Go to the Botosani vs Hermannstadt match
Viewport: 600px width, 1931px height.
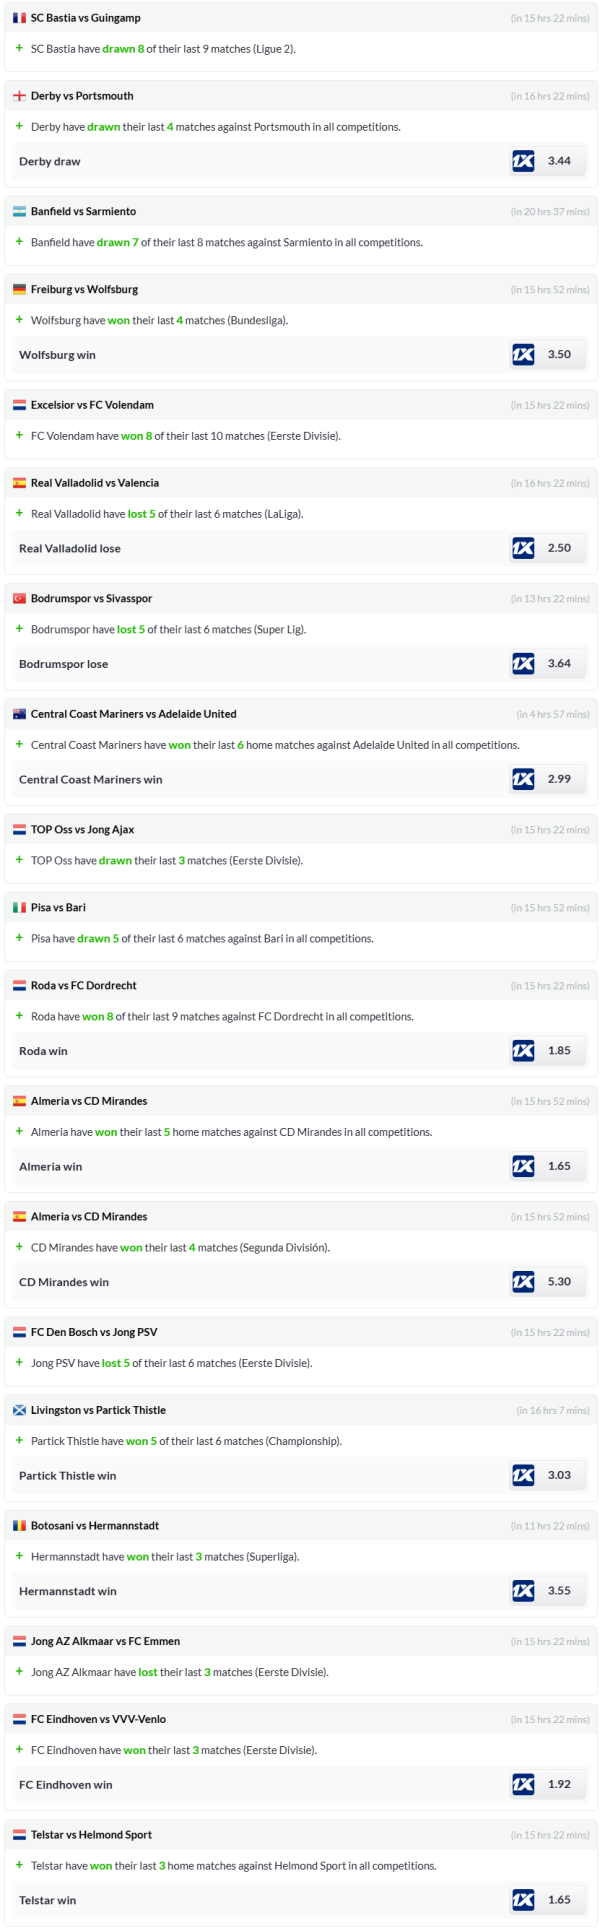click(x=95, y=1526)
